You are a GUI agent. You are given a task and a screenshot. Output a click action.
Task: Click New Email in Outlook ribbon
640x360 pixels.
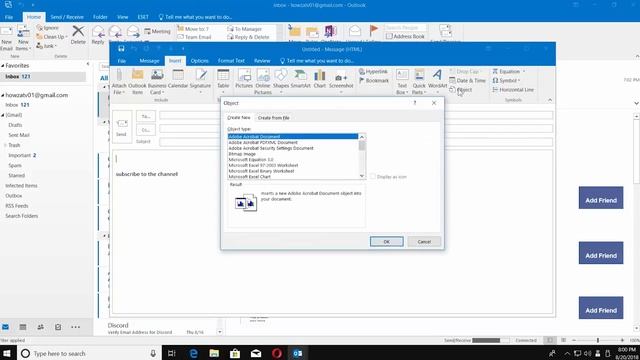[7, 38]
